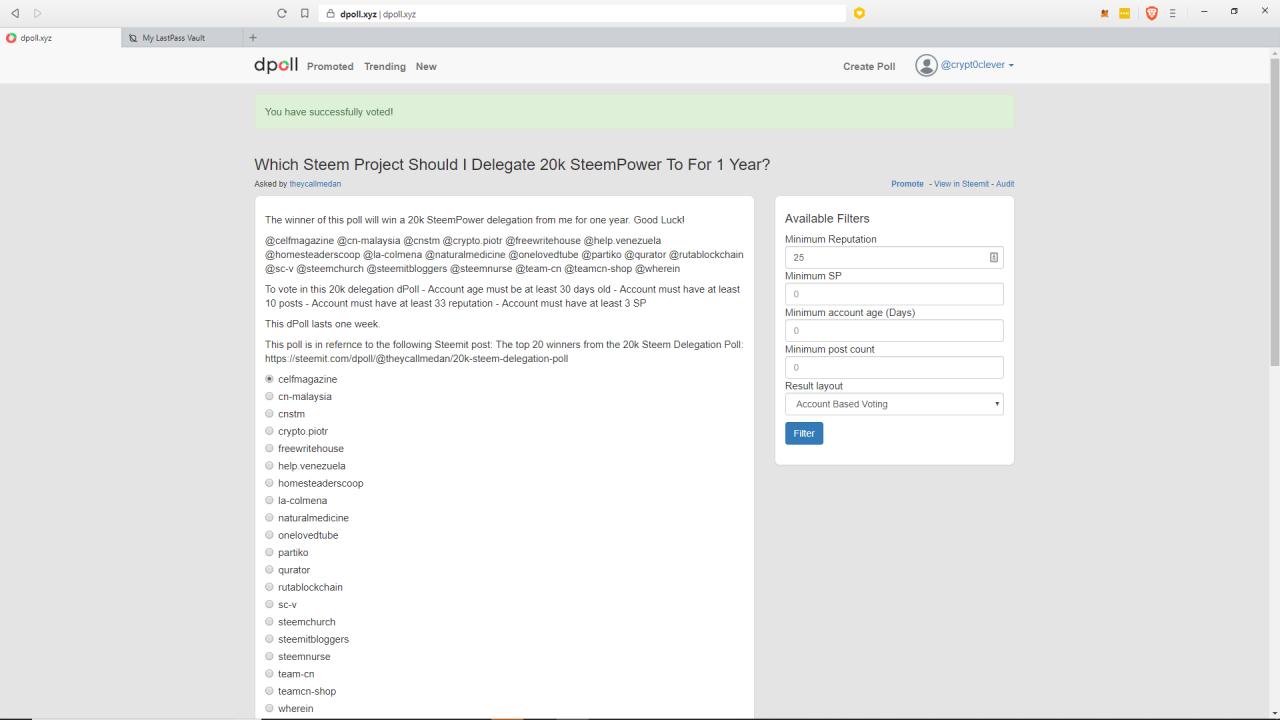This screenshot has height=720, width=1280.
Task: Select the freewritehouse choice
Action: point(269,448)
